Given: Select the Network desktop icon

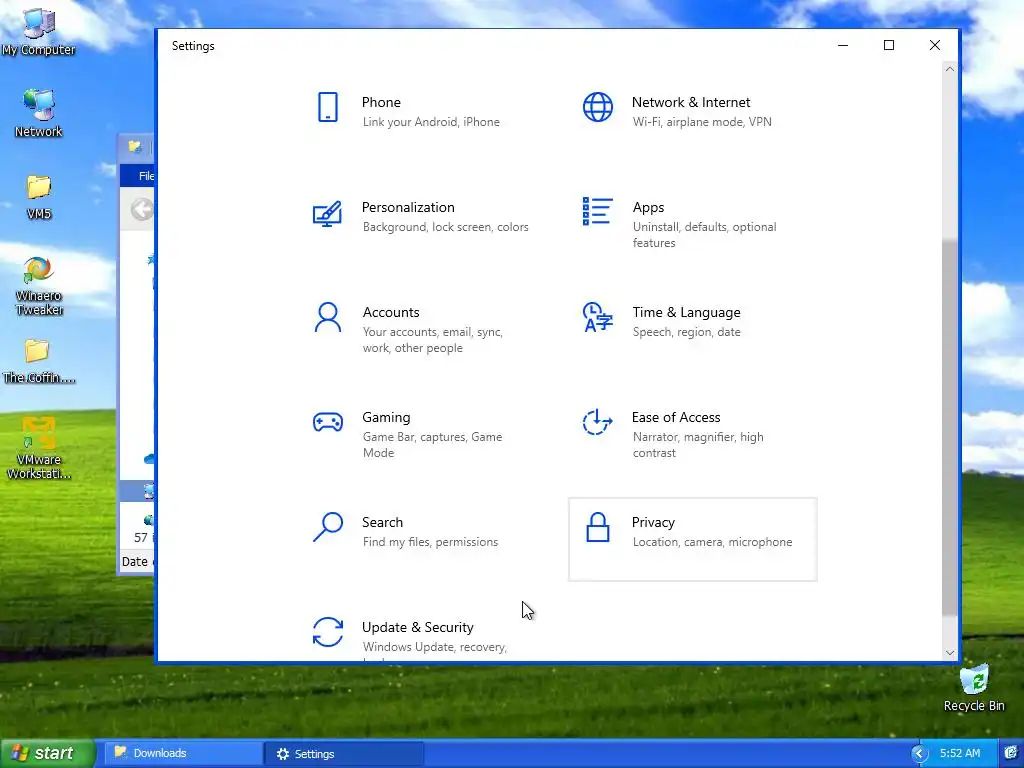Looking at the screenshot, I should (x=39, y=113).
